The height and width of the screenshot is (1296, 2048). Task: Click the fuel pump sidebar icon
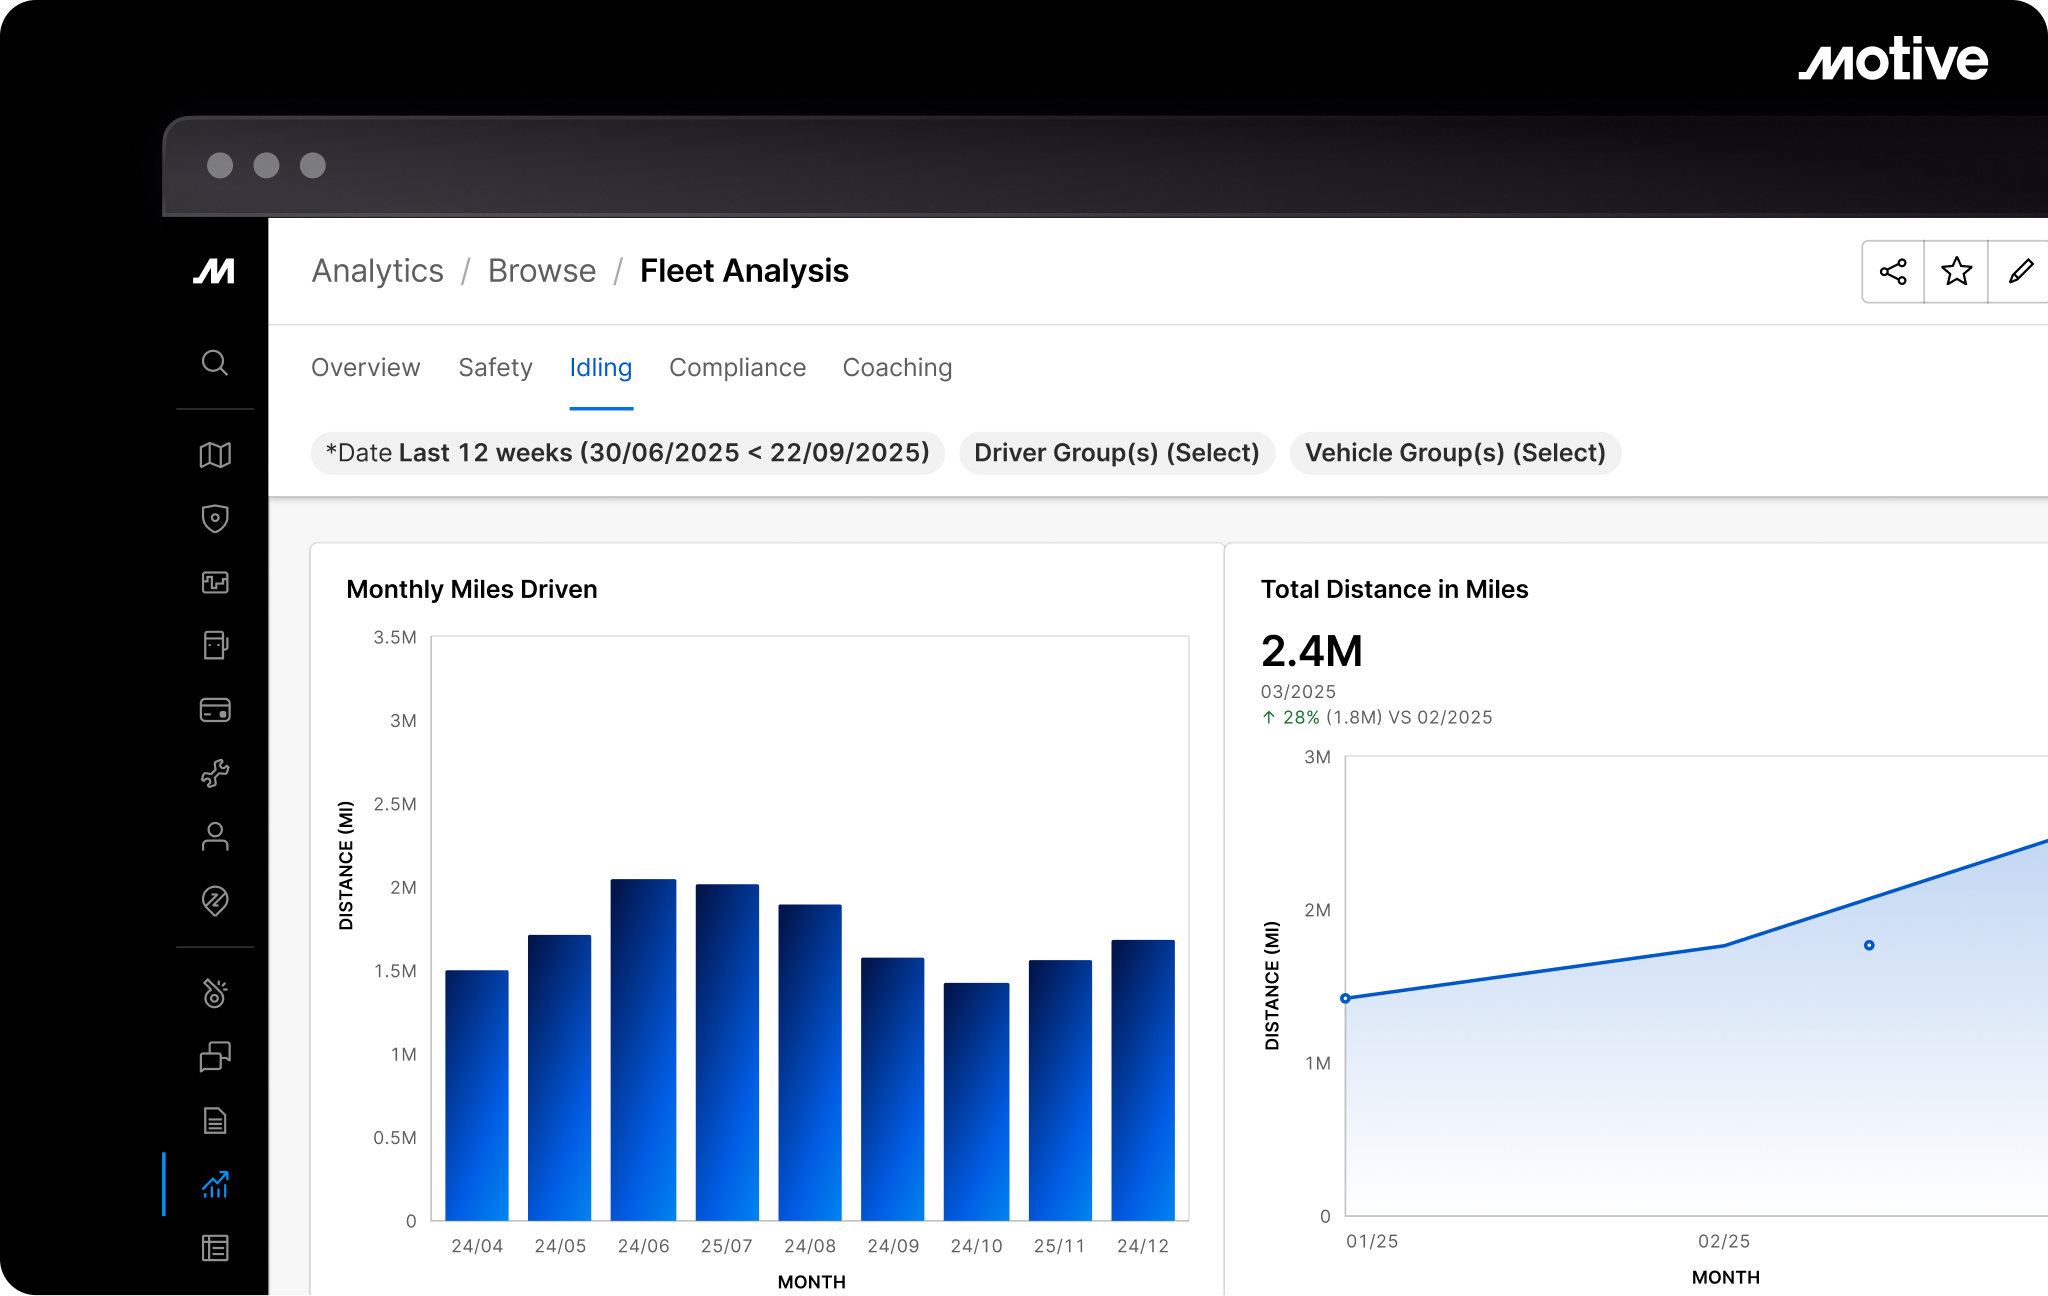coord(214,645)
